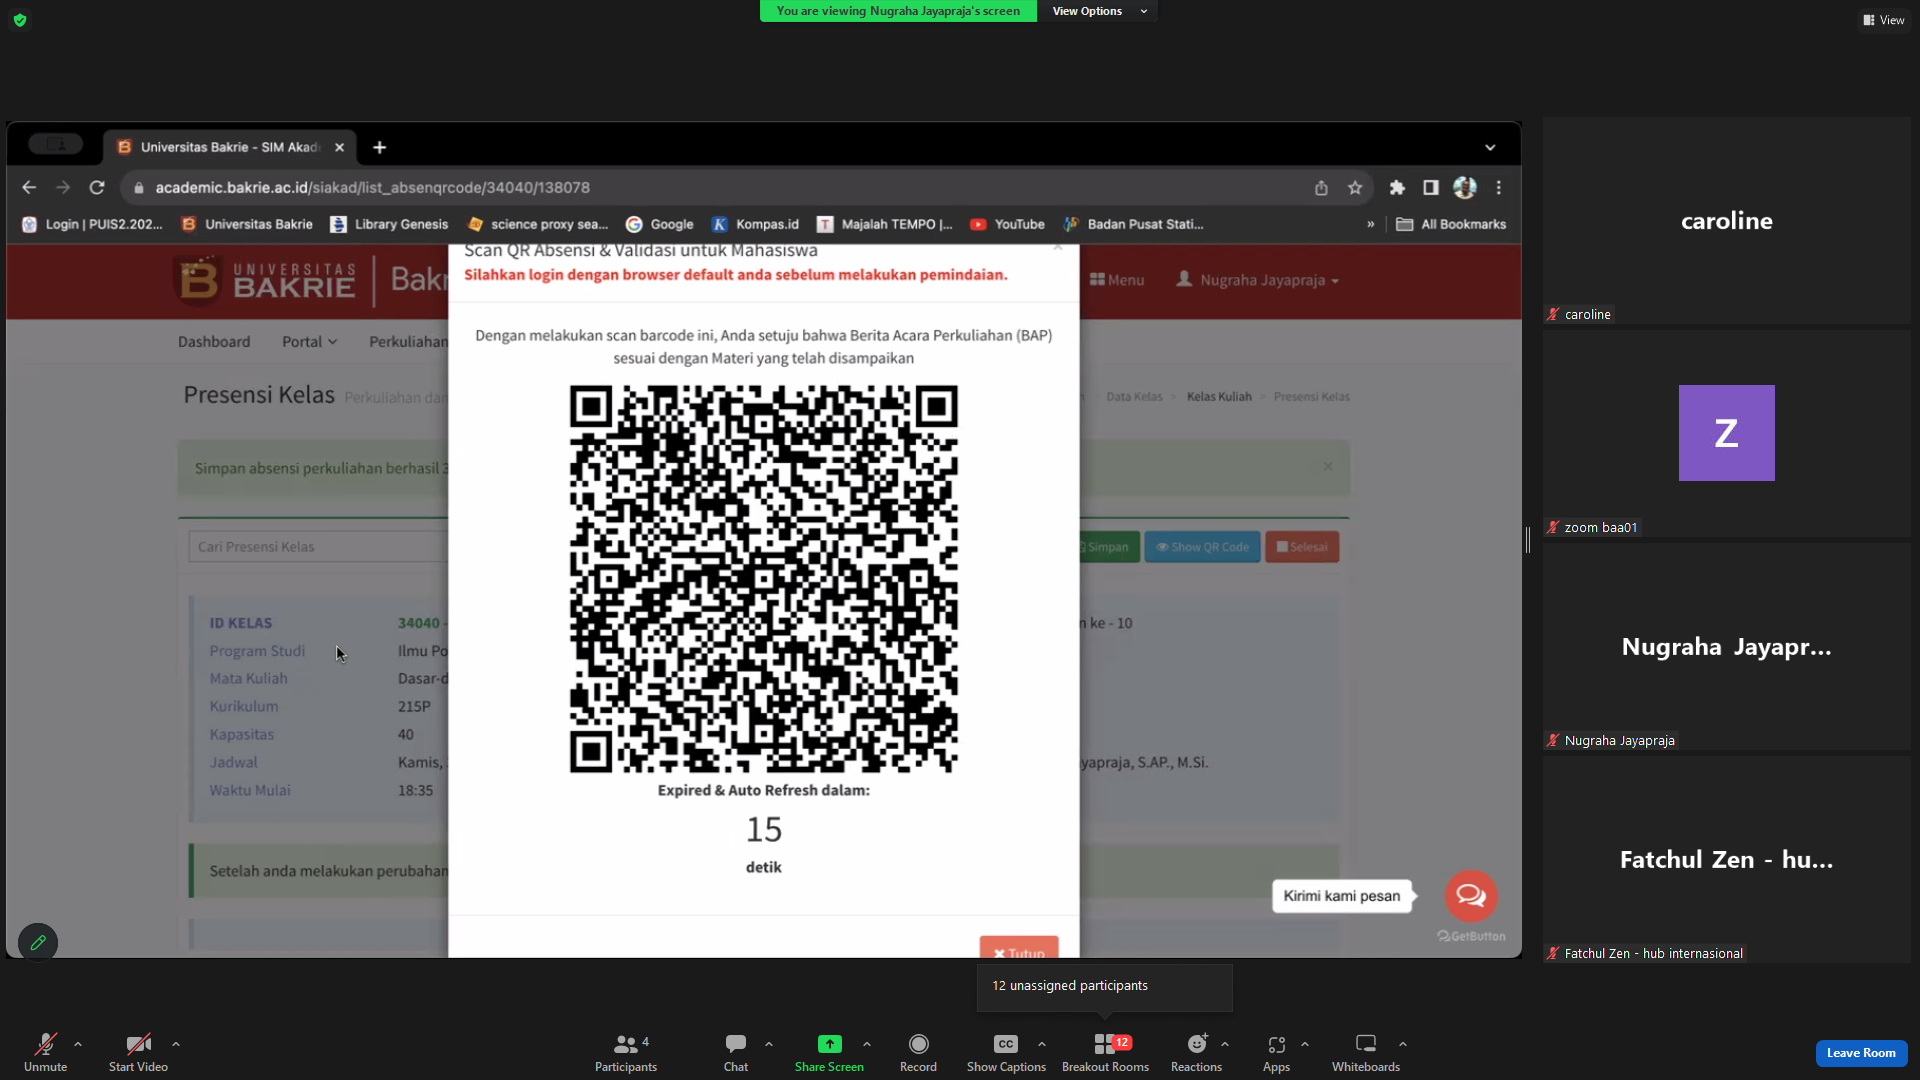Open Portal menu

[309, 341]
